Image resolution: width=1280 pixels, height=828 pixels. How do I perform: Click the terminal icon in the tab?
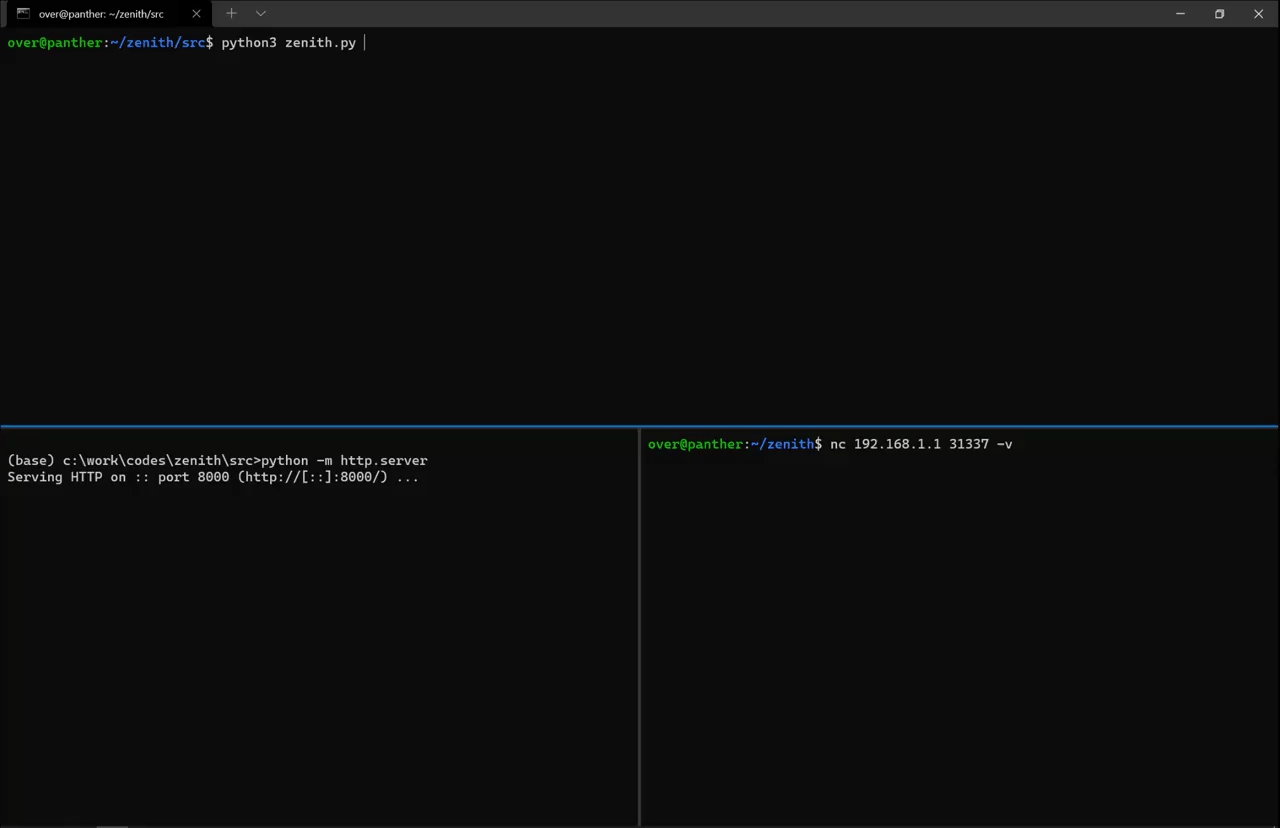click(x=23, y=14)
